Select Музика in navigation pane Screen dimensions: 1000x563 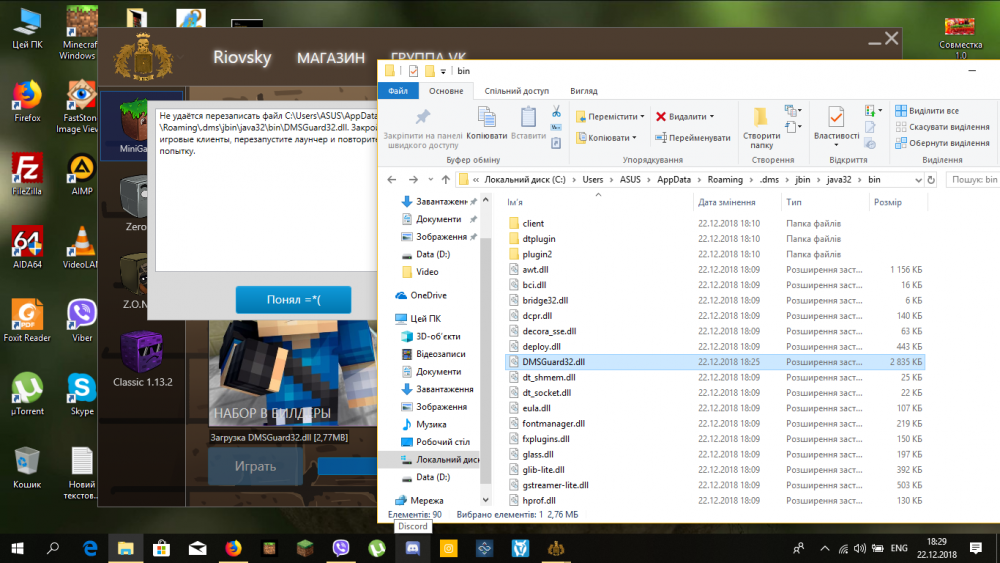click(423, 424)
